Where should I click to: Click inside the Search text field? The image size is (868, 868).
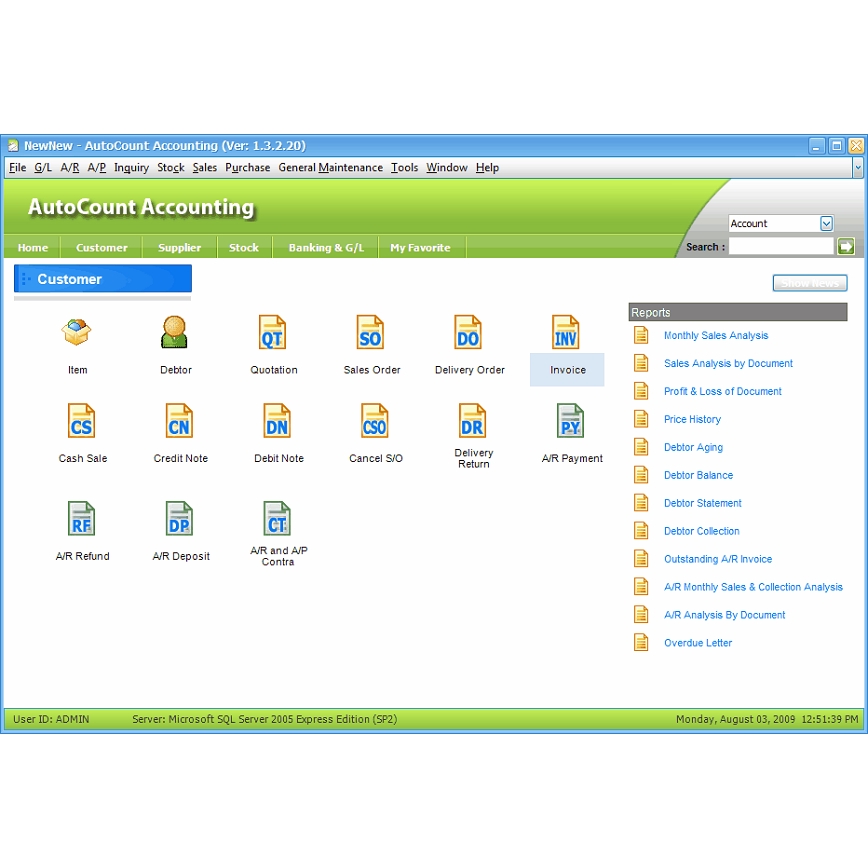tap(780, 246)
